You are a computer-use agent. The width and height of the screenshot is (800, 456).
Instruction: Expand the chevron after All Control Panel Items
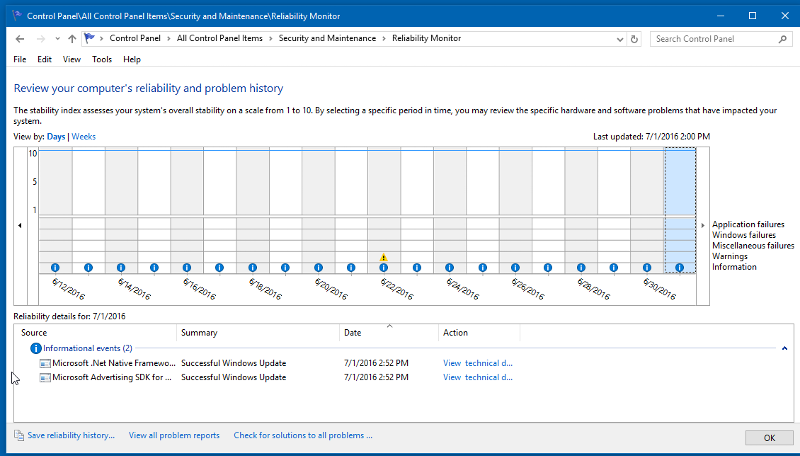(x=270, y=39)
